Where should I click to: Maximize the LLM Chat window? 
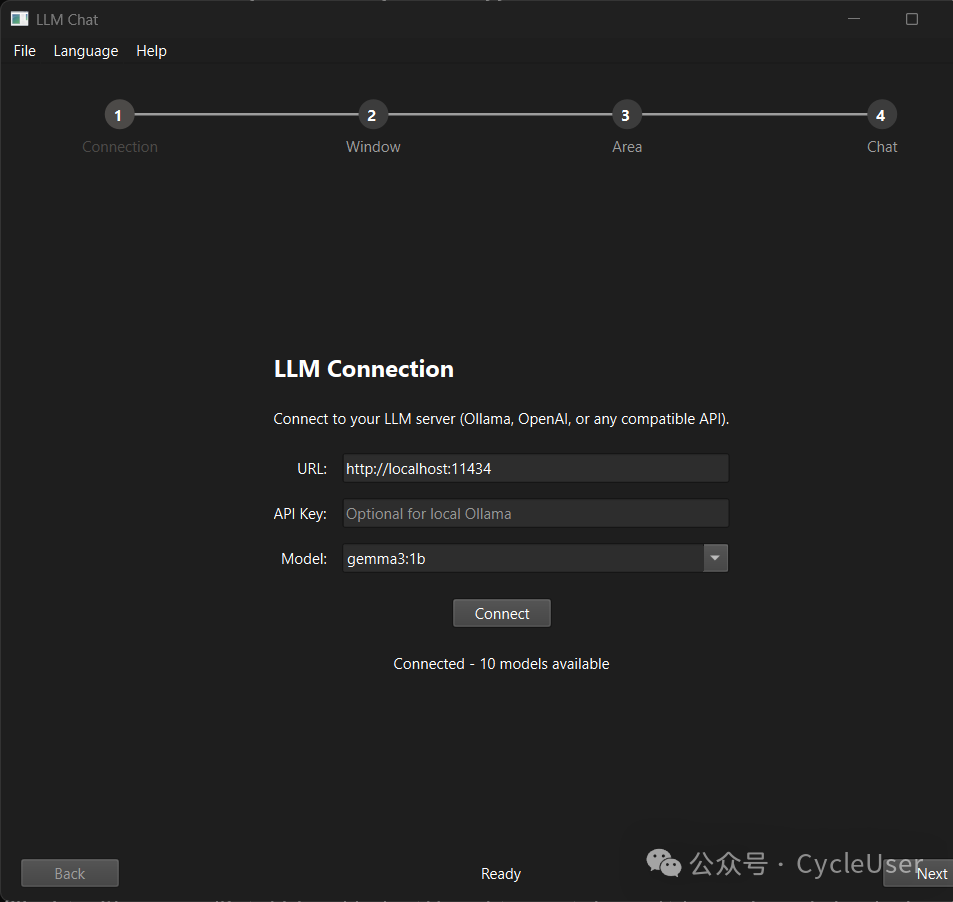pos(912,19)
